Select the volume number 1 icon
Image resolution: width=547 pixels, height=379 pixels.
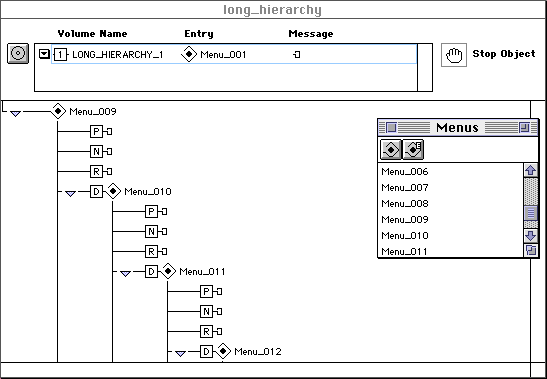(61, 54)
